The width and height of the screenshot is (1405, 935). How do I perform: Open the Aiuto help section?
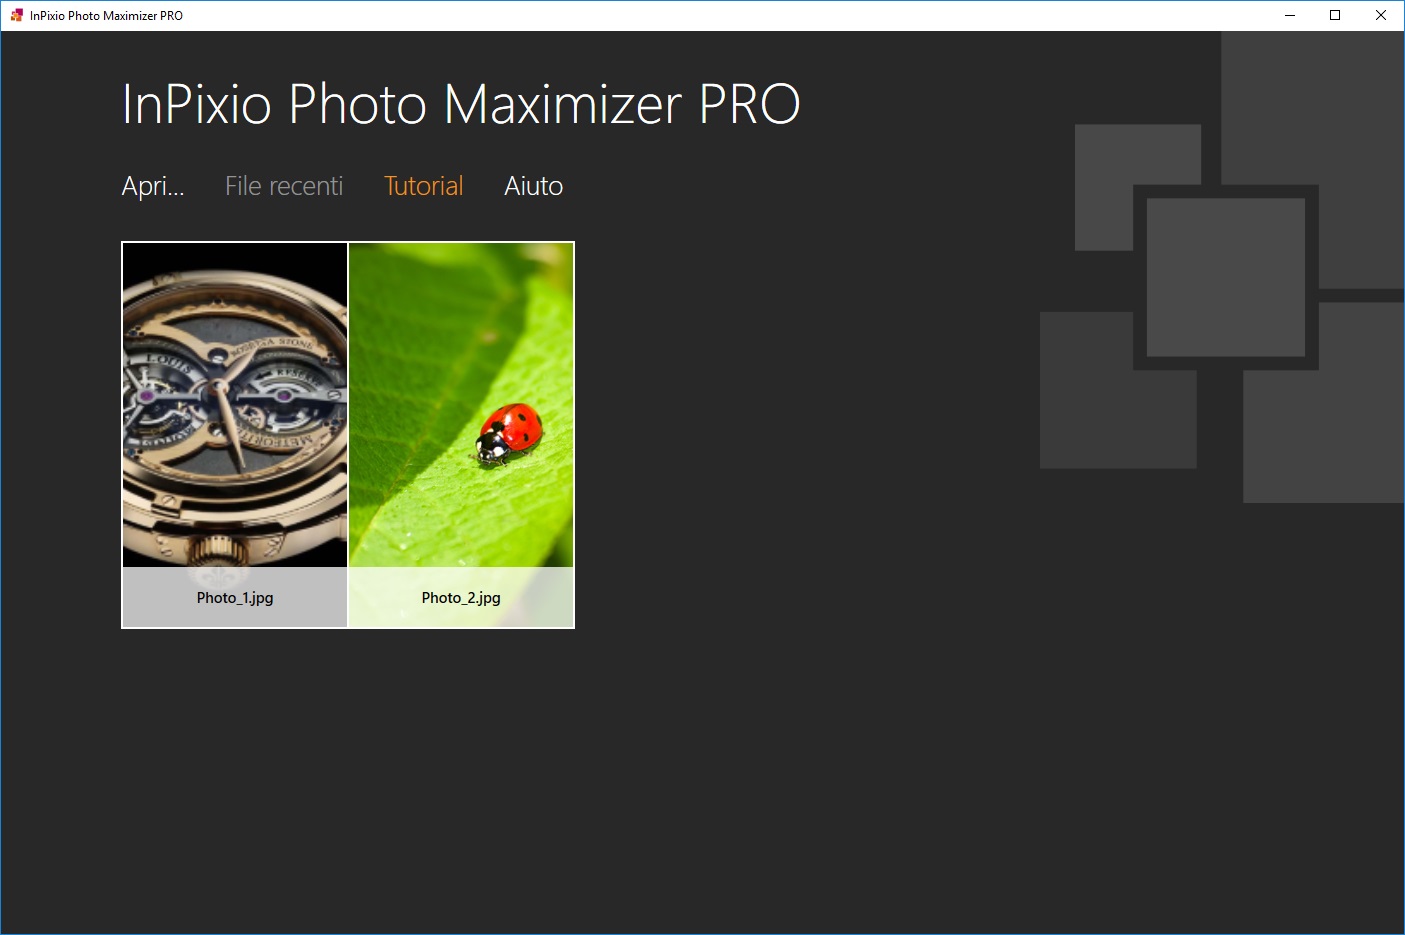coord(534,186)
